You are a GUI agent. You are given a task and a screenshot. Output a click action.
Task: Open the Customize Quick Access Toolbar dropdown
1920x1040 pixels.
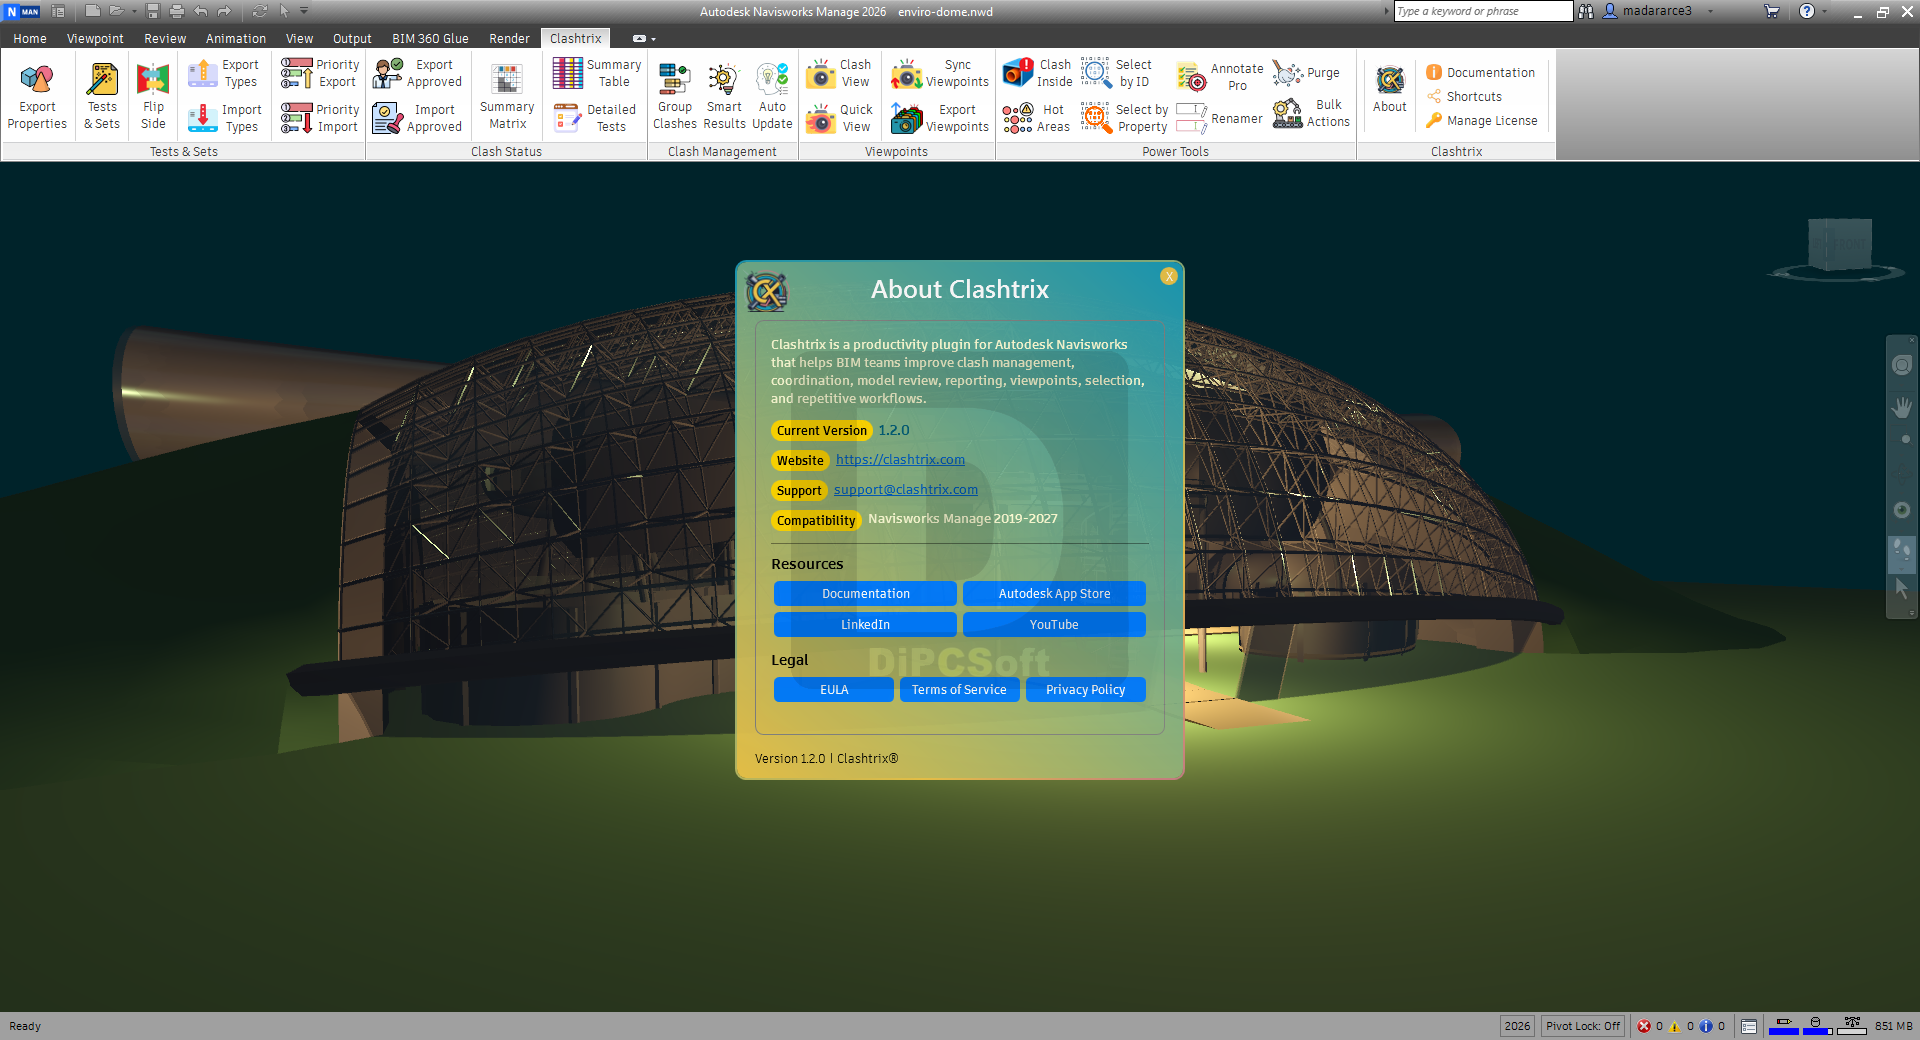(304, 11)
